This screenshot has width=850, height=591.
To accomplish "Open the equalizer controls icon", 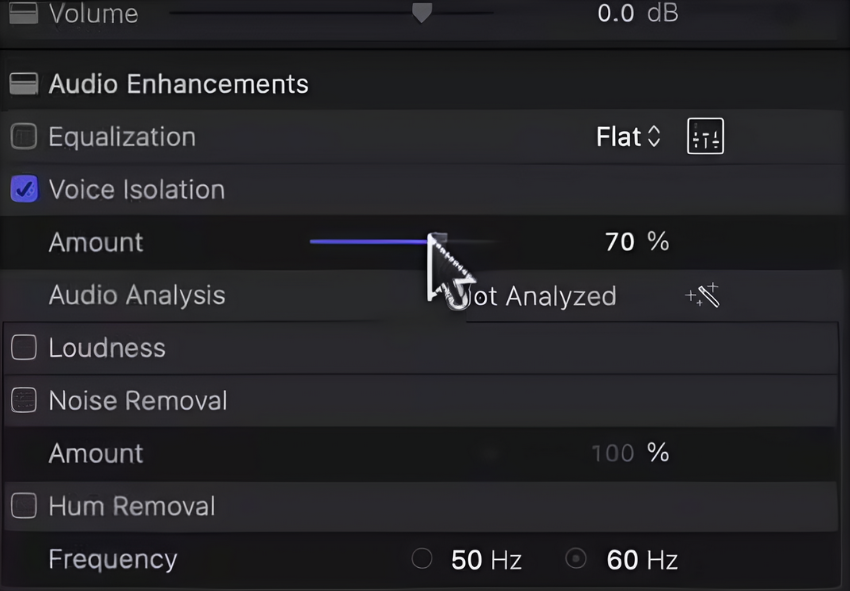I will tap(705, 137).
